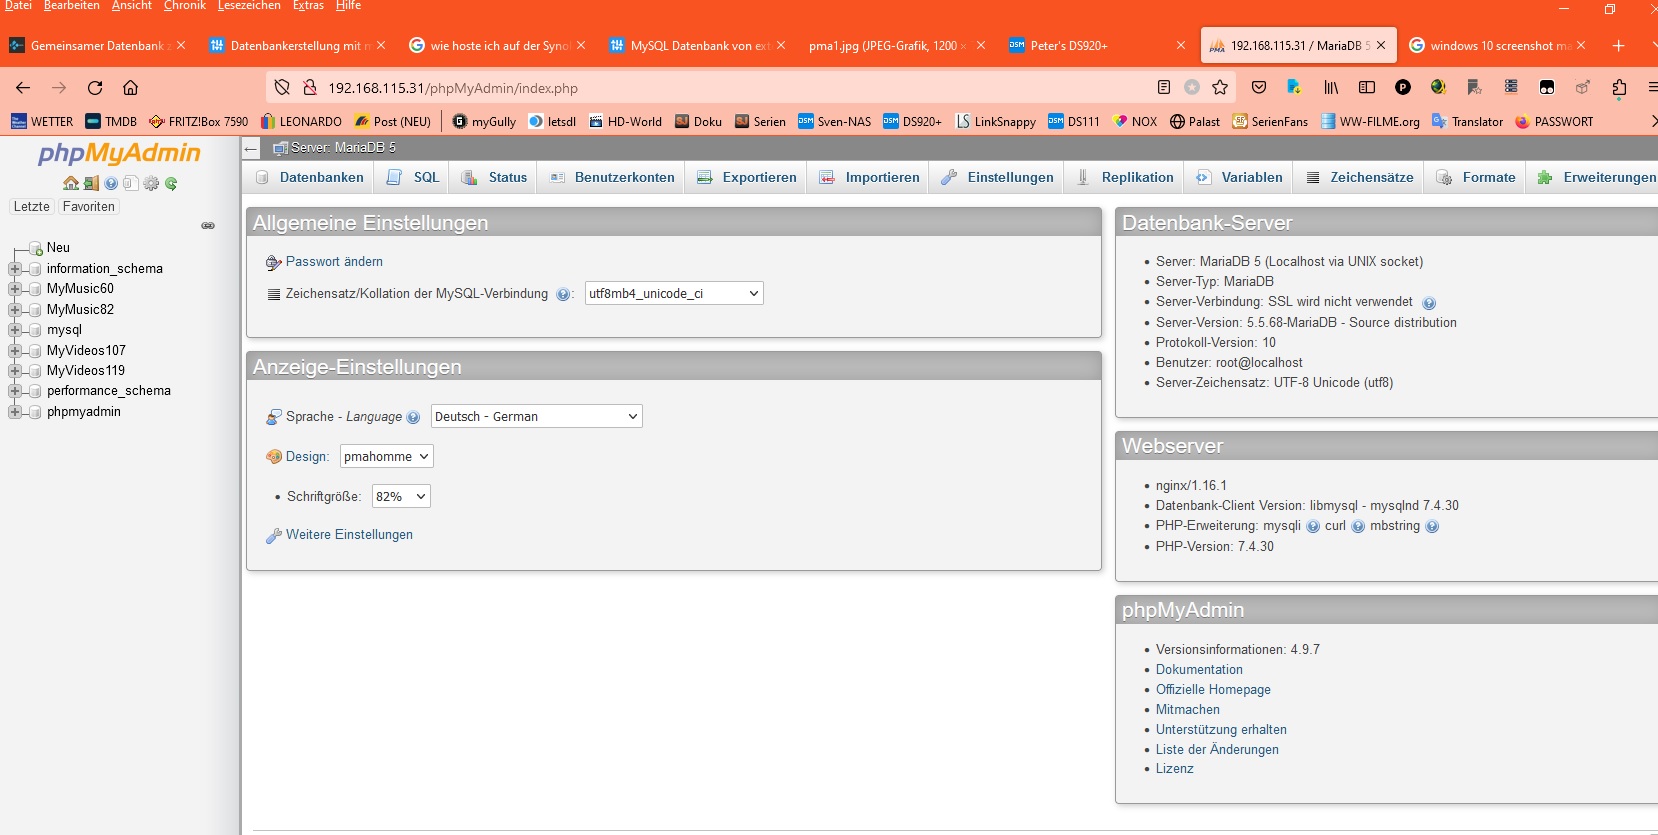Reload the navigation panel with green arrow
This screenshot has width=1658, height=835.
(x=171, y=184)
